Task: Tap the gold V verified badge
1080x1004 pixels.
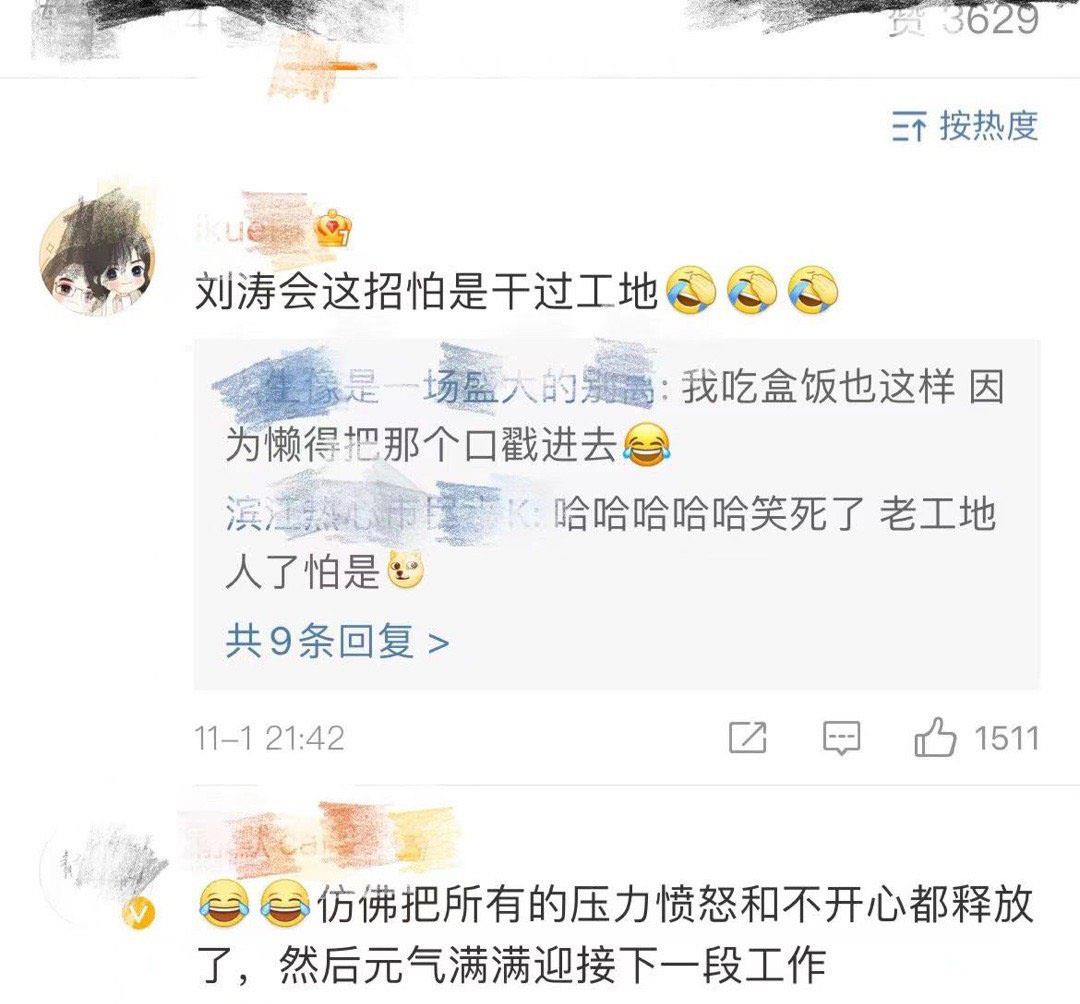Action: (139, 912)
